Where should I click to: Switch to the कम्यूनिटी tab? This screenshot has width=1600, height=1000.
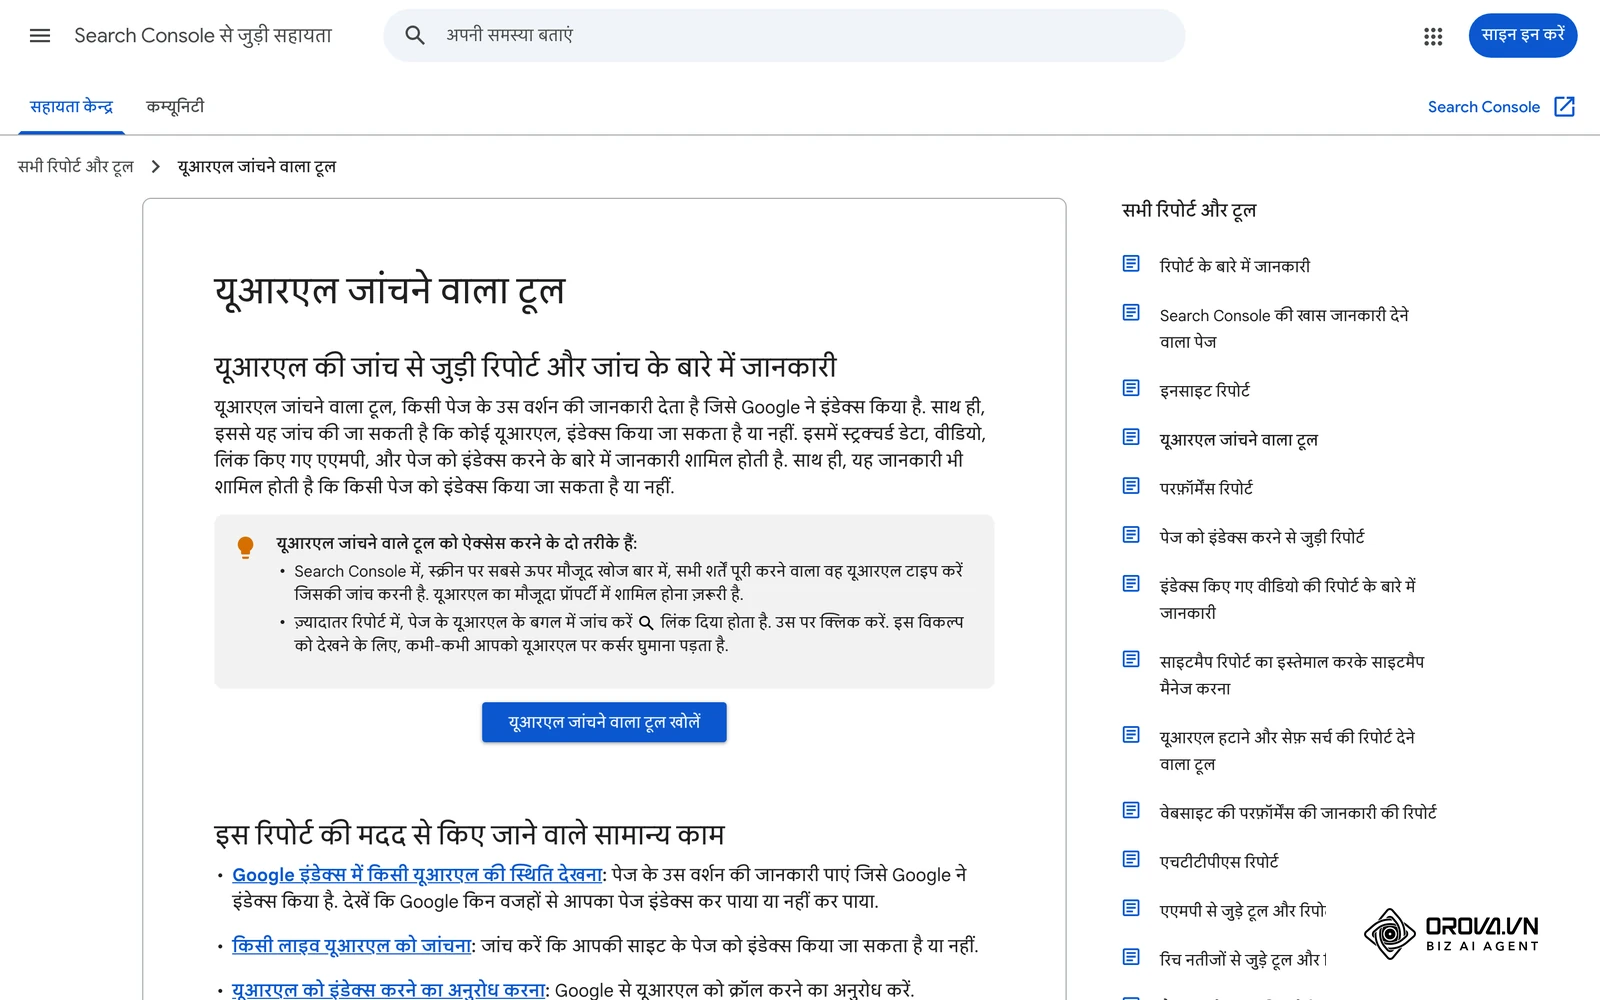pyautogui.click(x=175, y=107)
